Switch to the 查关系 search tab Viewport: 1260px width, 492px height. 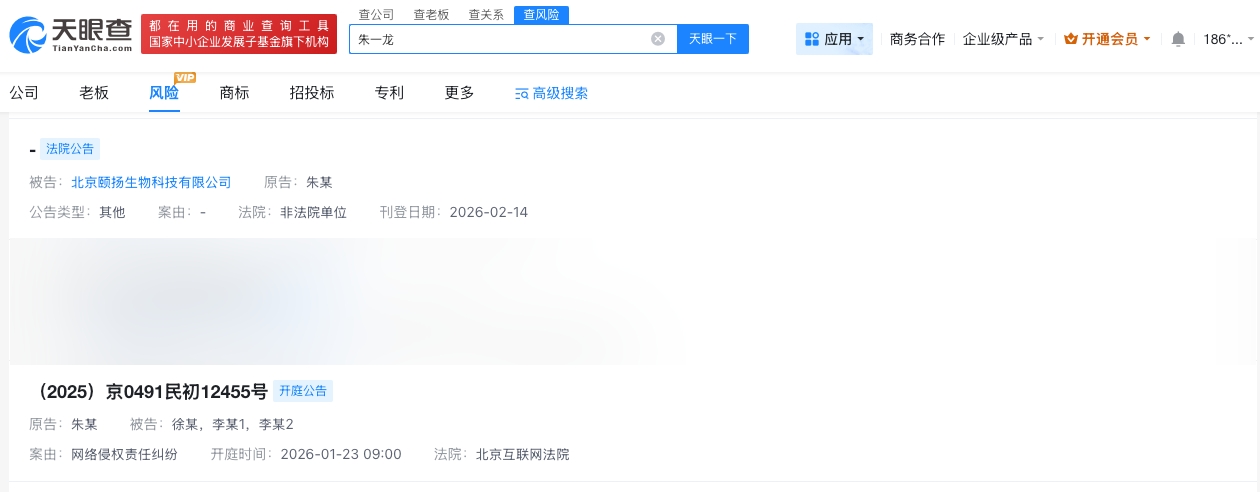point(486,15)
